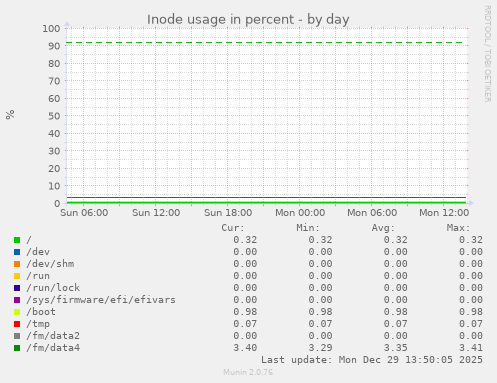Click the '/fm/data2' legend label

click(53, 336)
